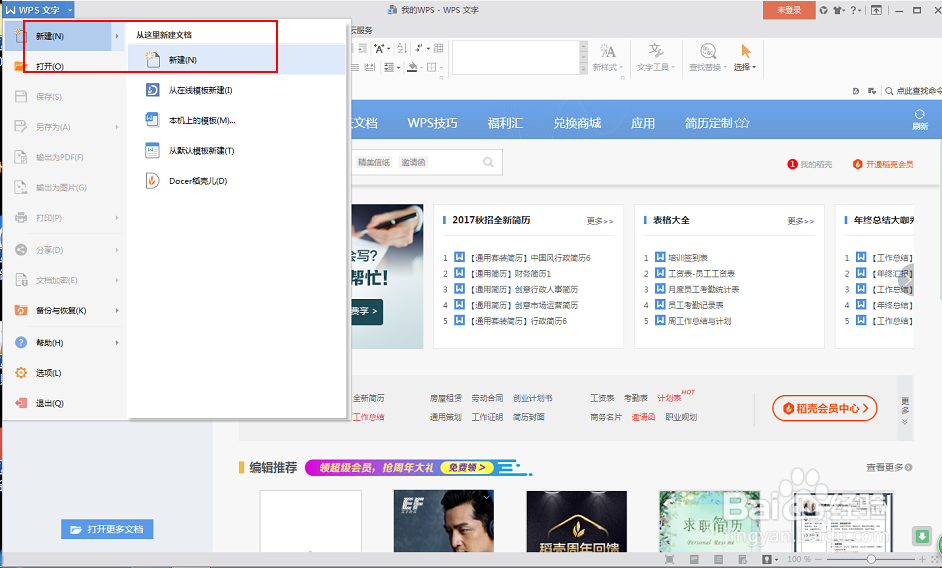Open 帮助(H) menu entry
942x568 pixels.
(x=64, y=343)
